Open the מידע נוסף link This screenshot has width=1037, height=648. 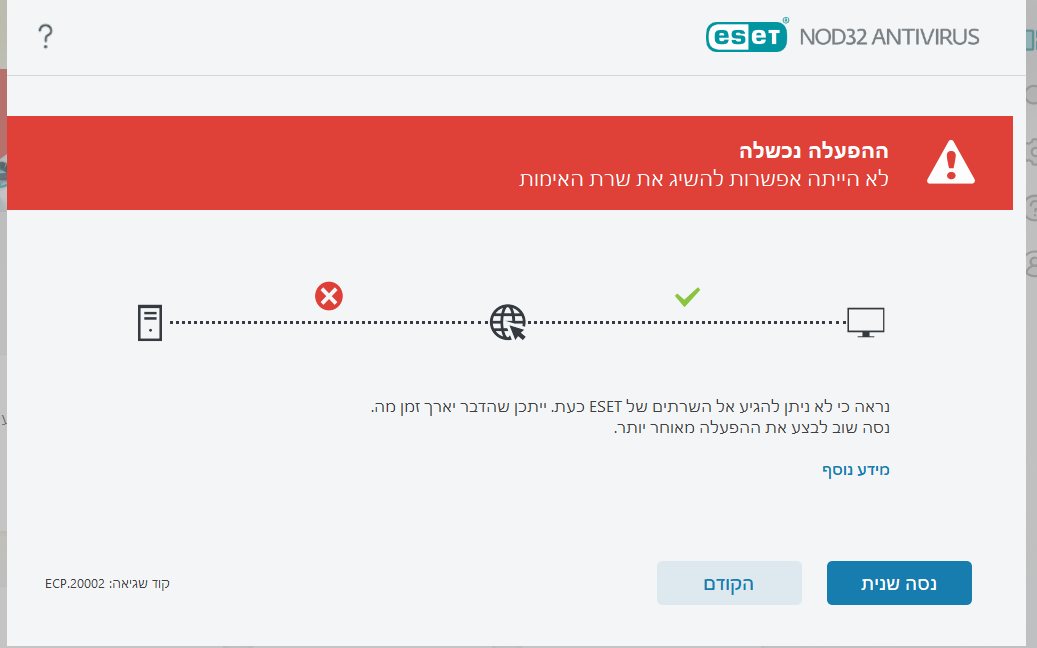[856, 469]
